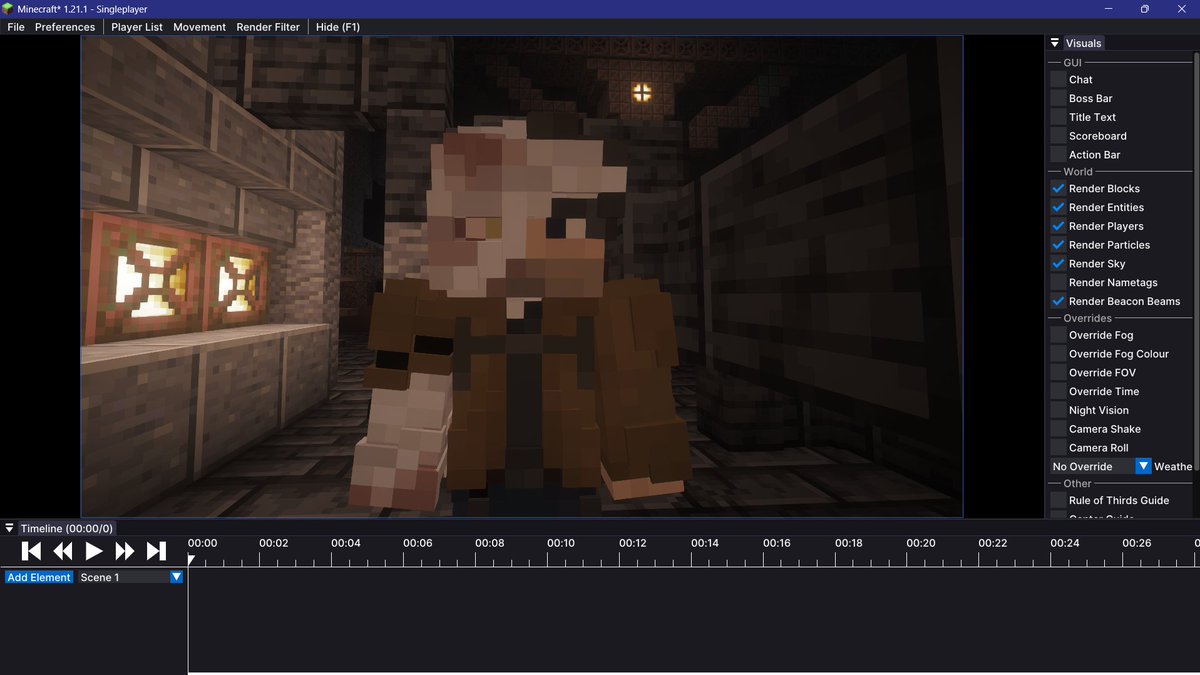The width and height of the screenshot is (1200, 675).
Task: Open the Player List menu
Action: tap(137, 27)
